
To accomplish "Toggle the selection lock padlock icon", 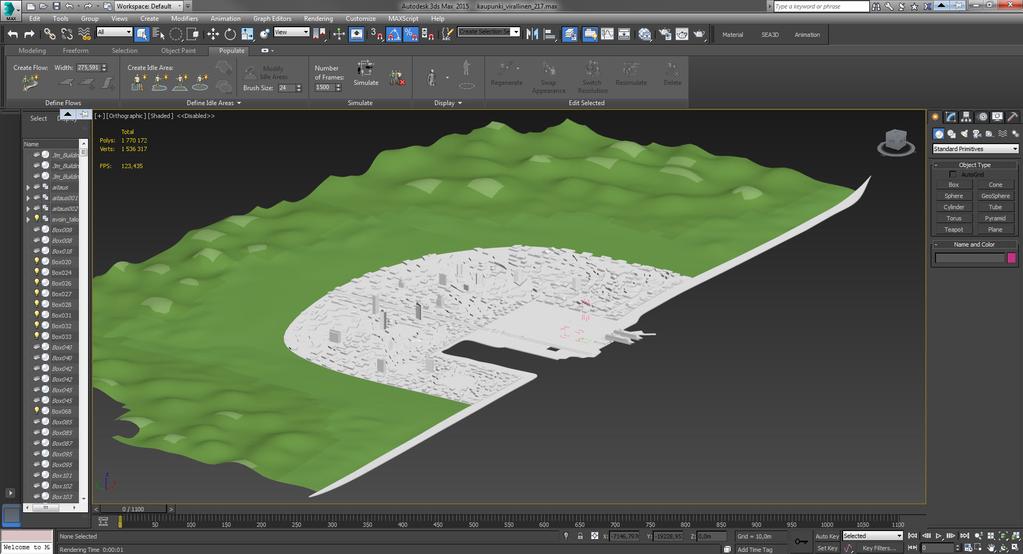I will 580,536.
